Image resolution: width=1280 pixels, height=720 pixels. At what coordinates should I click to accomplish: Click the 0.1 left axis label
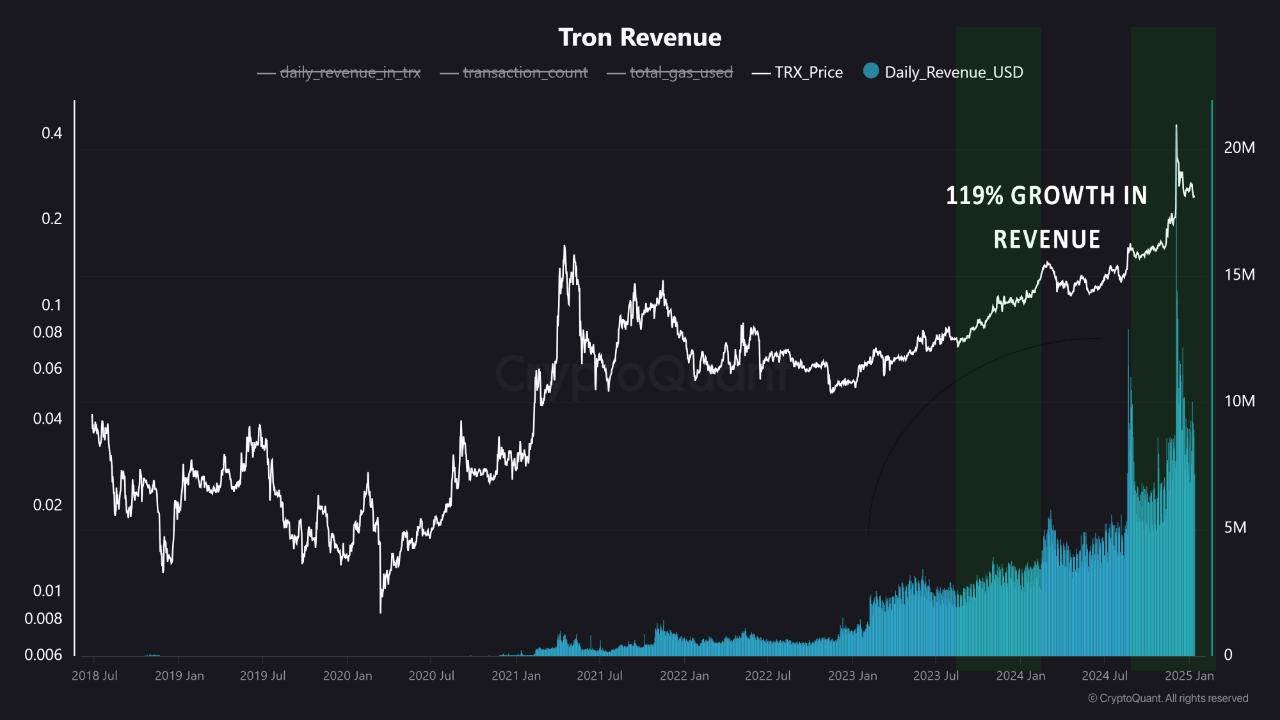[52, 305]
